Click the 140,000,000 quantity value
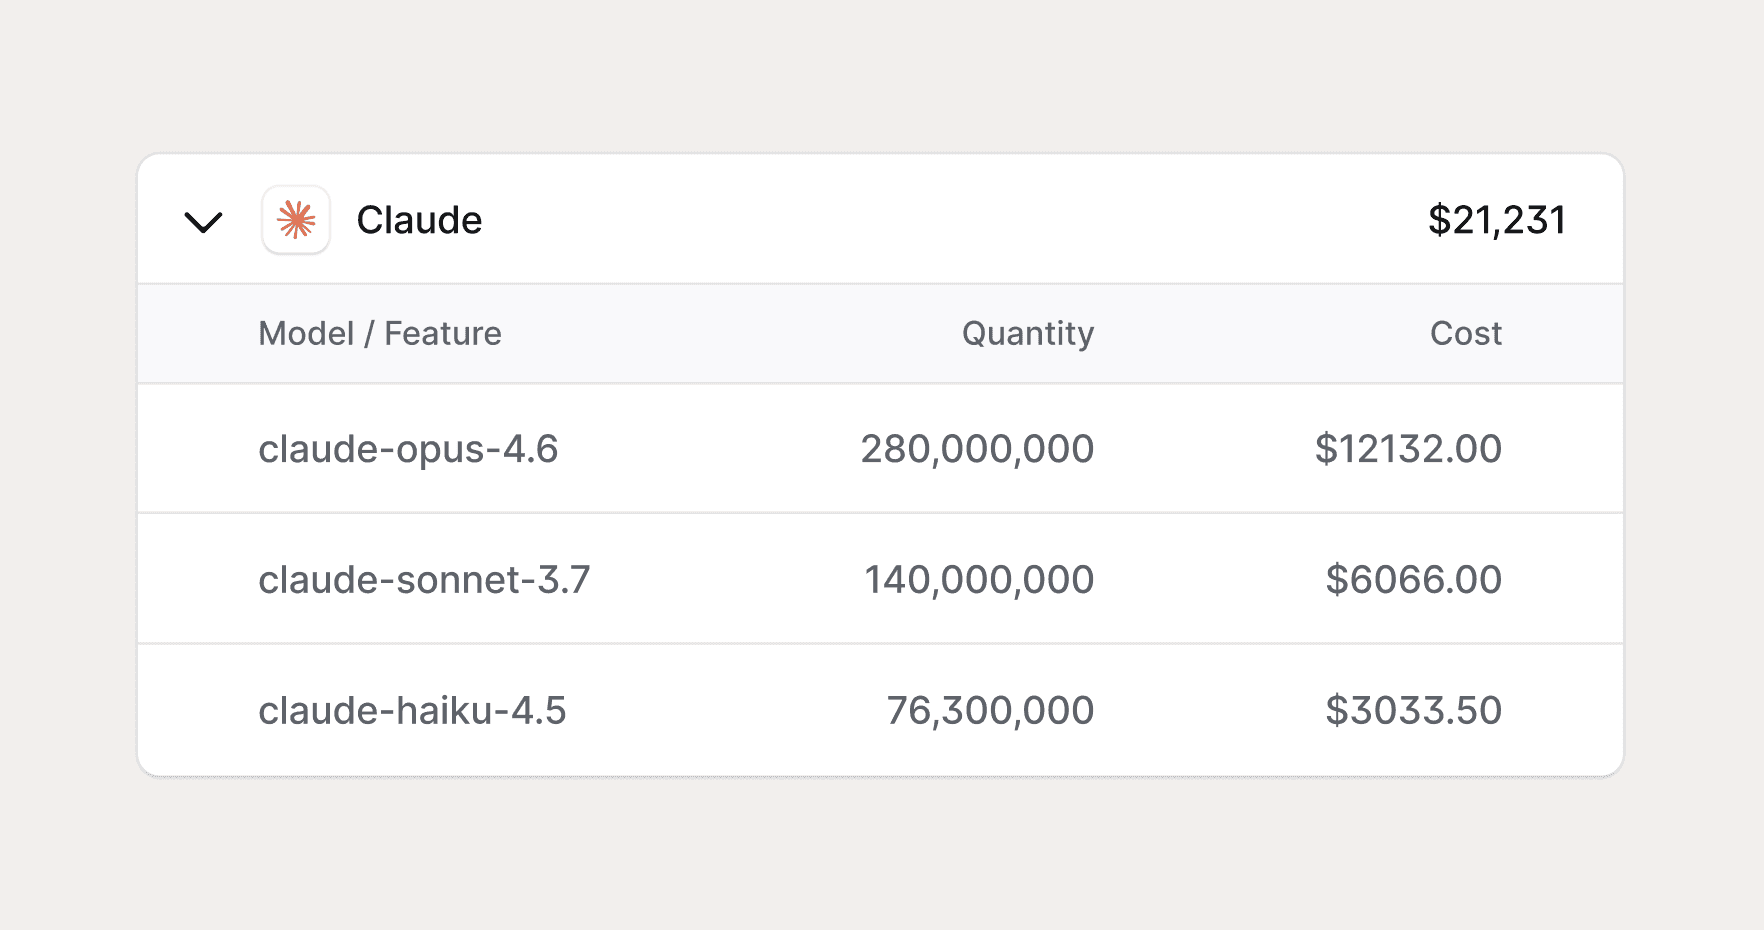Viewport: 1764px width, 930px height. click(979, 579)
